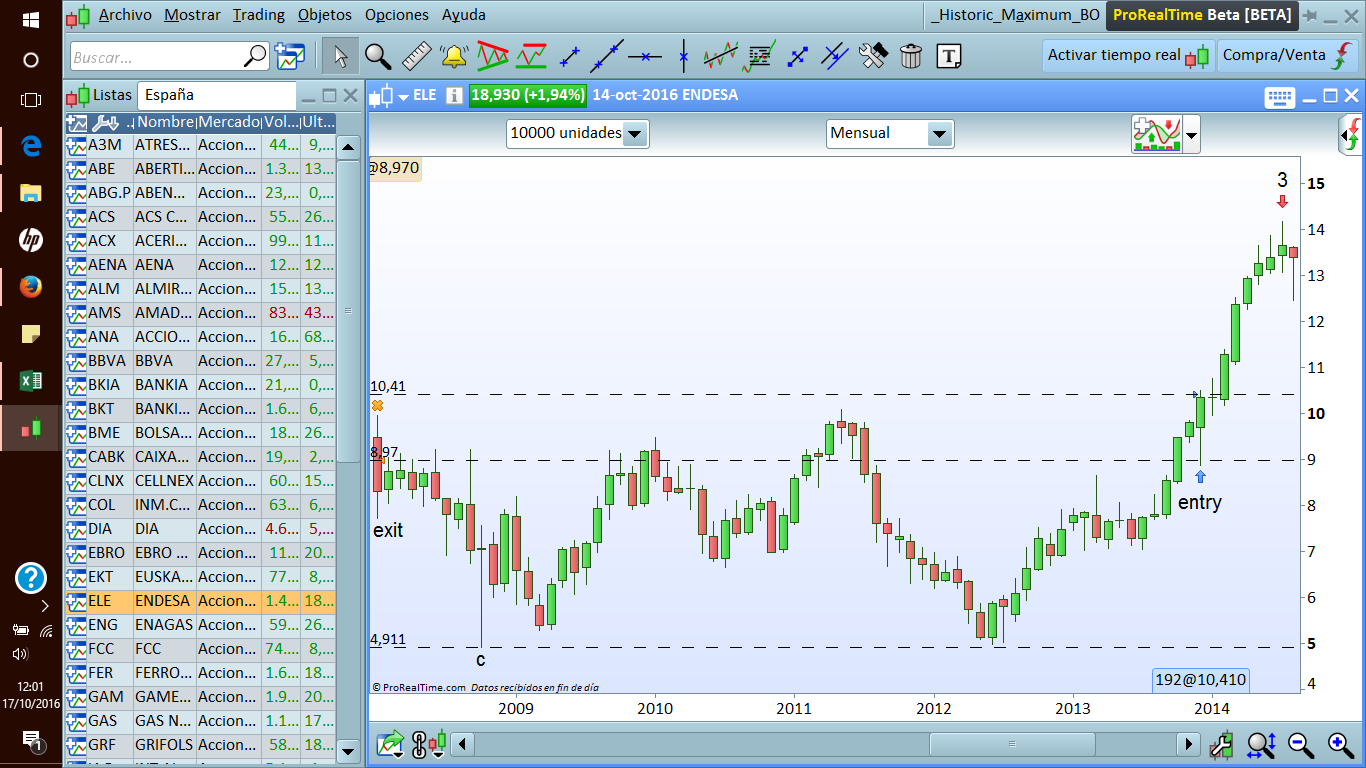The width and height of the screenshot is (1366, 768).
Task: Open chart properties wrench icon
Action: (x=1221, y=744)
